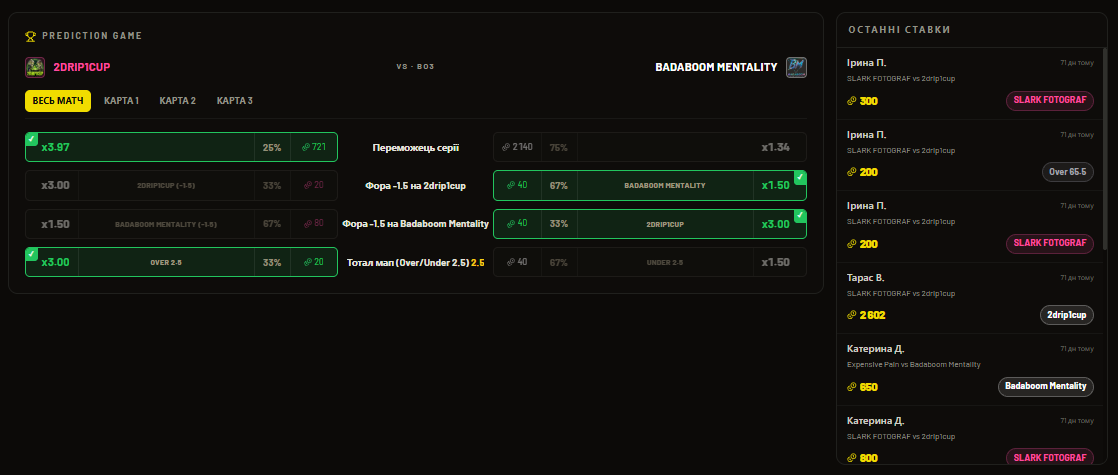Click the first pink SLARK FOTOGRAF badge
Viewport: 1118px width, 475px height.
[1050, 101]
